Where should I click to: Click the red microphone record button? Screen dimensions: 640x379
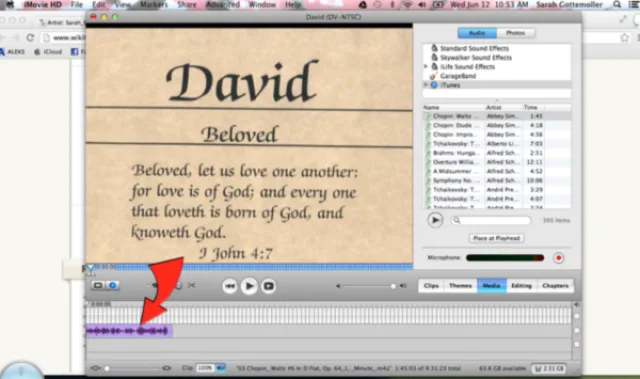(558, 258)
